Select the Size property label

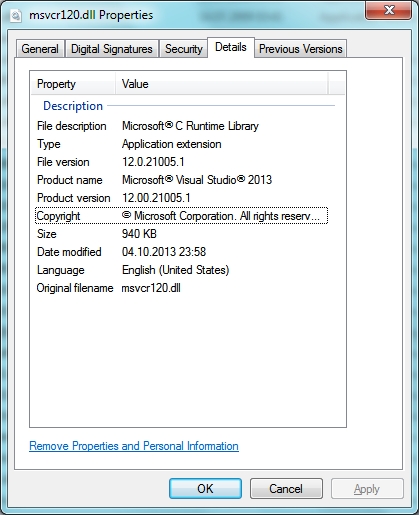(47, 234)
